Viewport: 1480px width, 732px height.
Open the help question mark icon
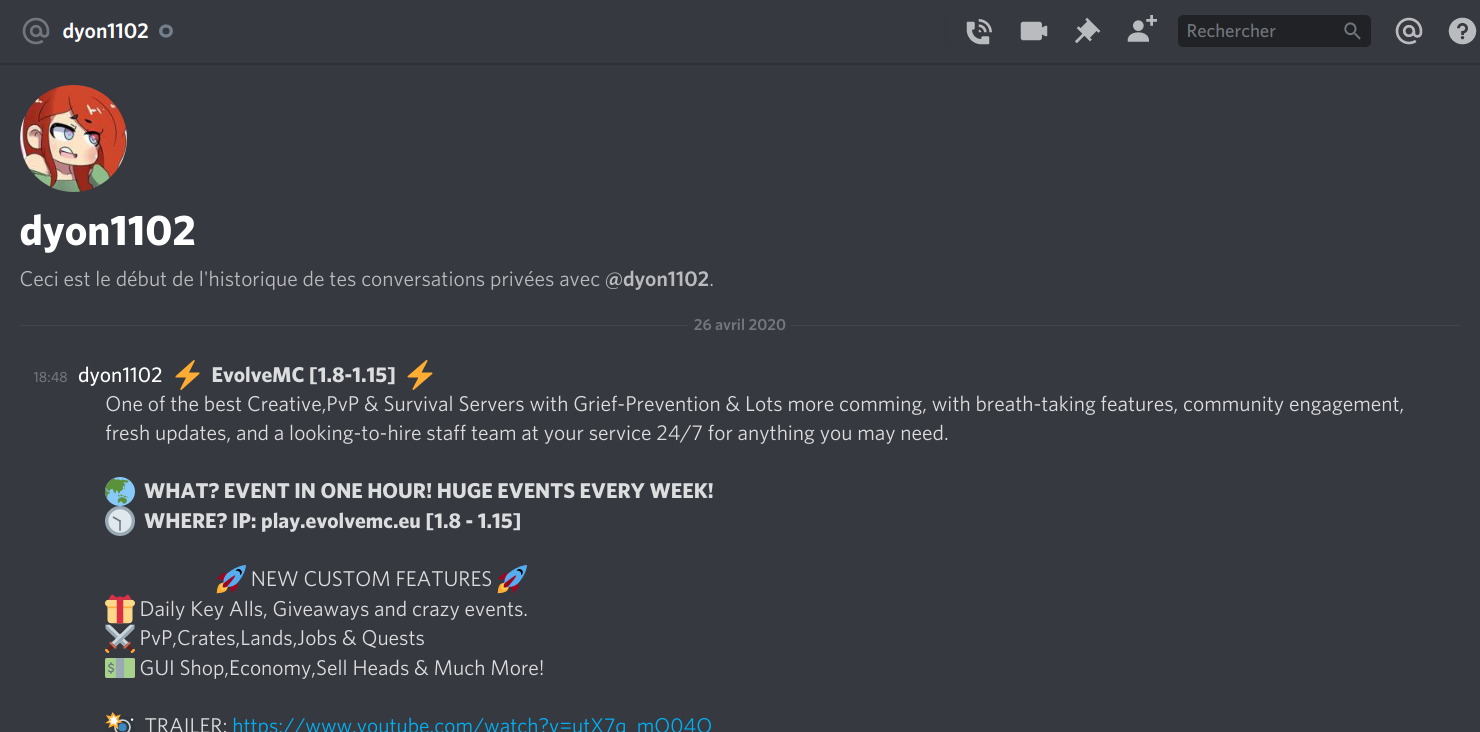1461,31
